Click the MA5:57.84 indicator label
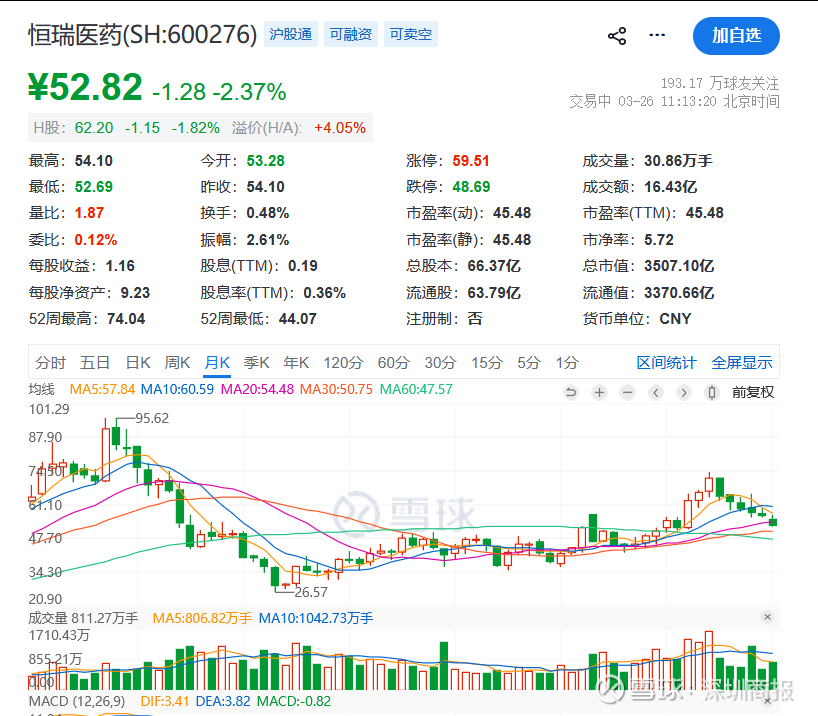Image resolution: width=818 pixels, height=716 pixels. 102,389
